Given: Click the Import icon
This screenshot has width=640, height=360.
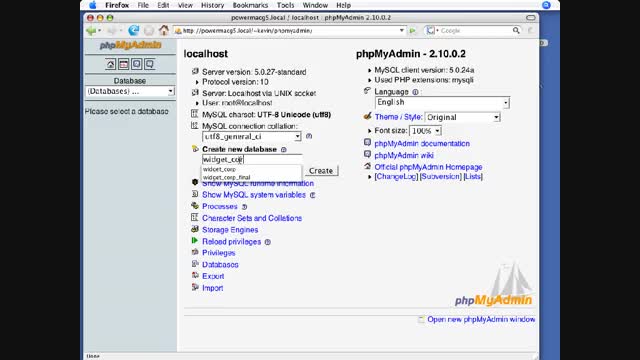Looking at the screenshot, I should coord(195,287).
